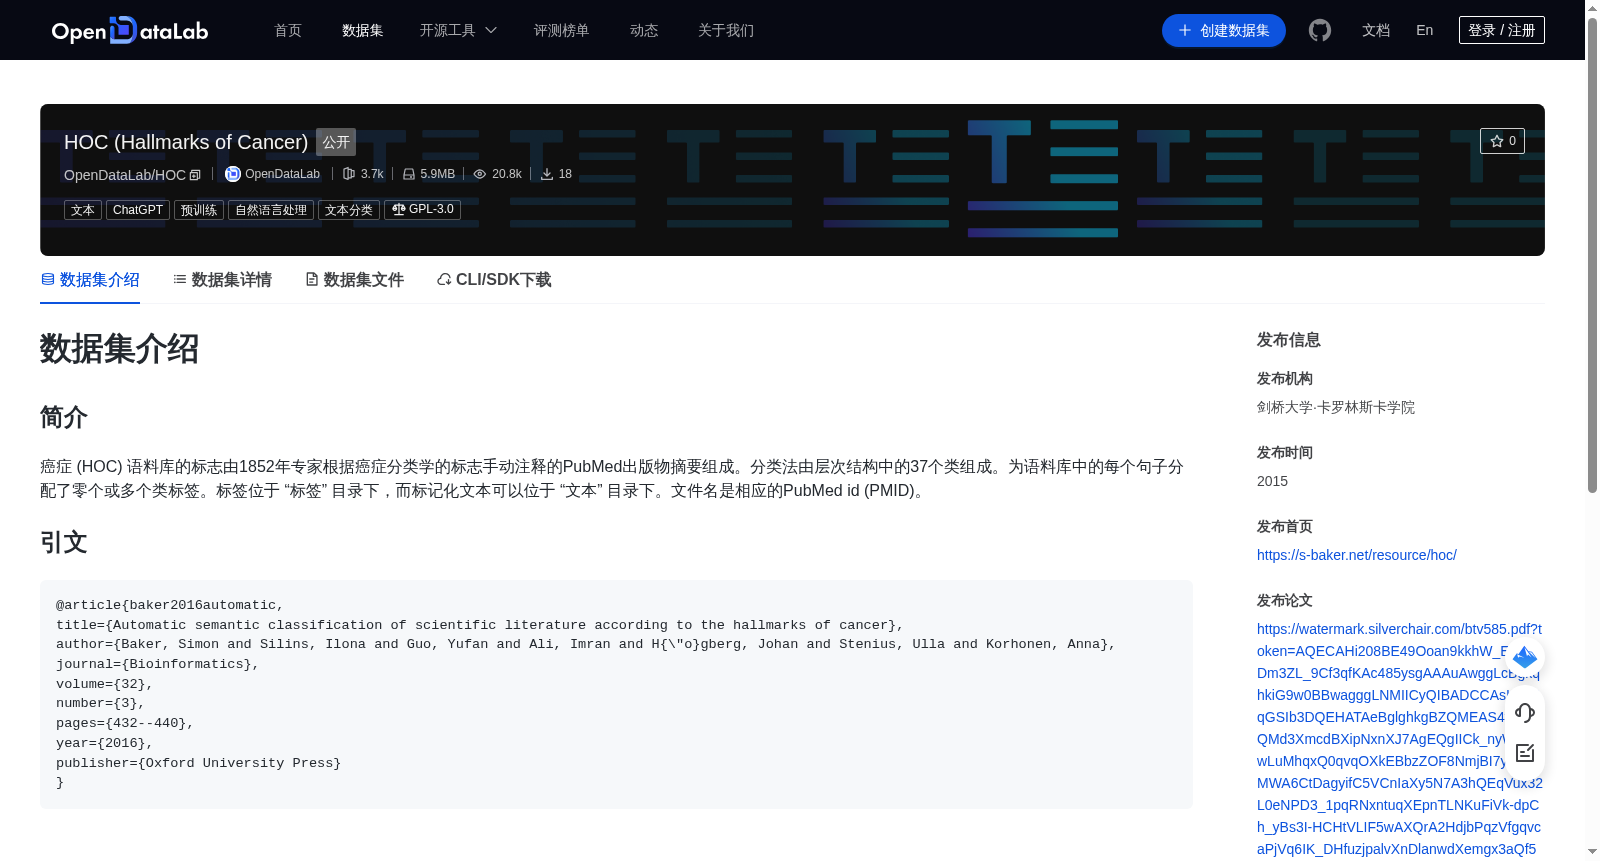This screenshot has height=861, width=1600.
Task: Click the 3.7k files count icon
Action: point(349,174)
